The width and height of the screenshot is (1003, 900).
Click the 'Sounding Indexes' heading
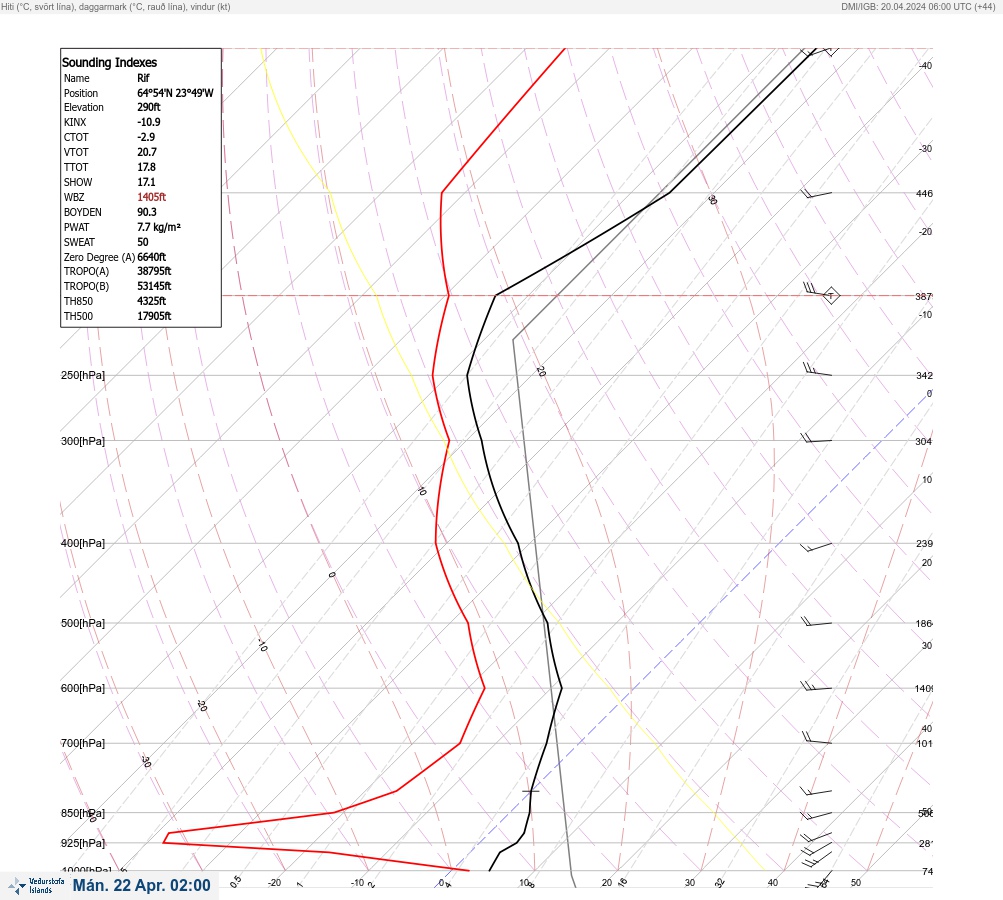coord(109,63)
